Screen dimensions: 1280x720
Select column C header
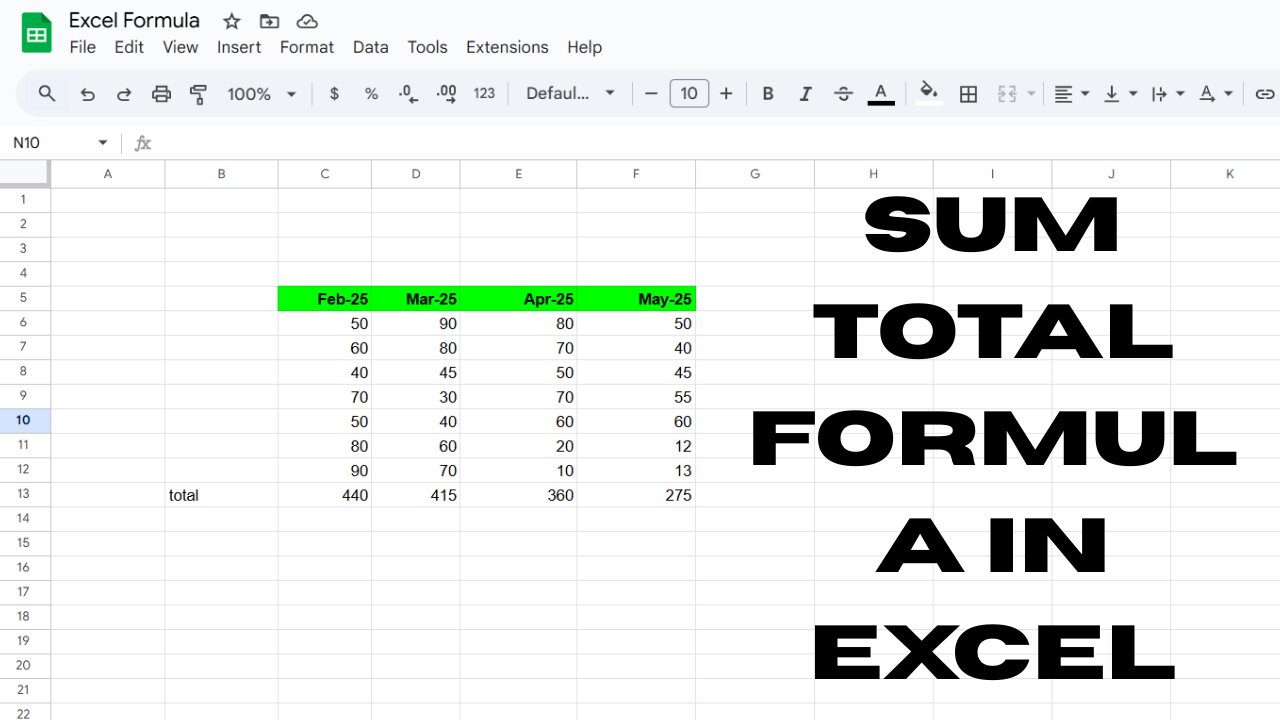click(x=325, y=174)
